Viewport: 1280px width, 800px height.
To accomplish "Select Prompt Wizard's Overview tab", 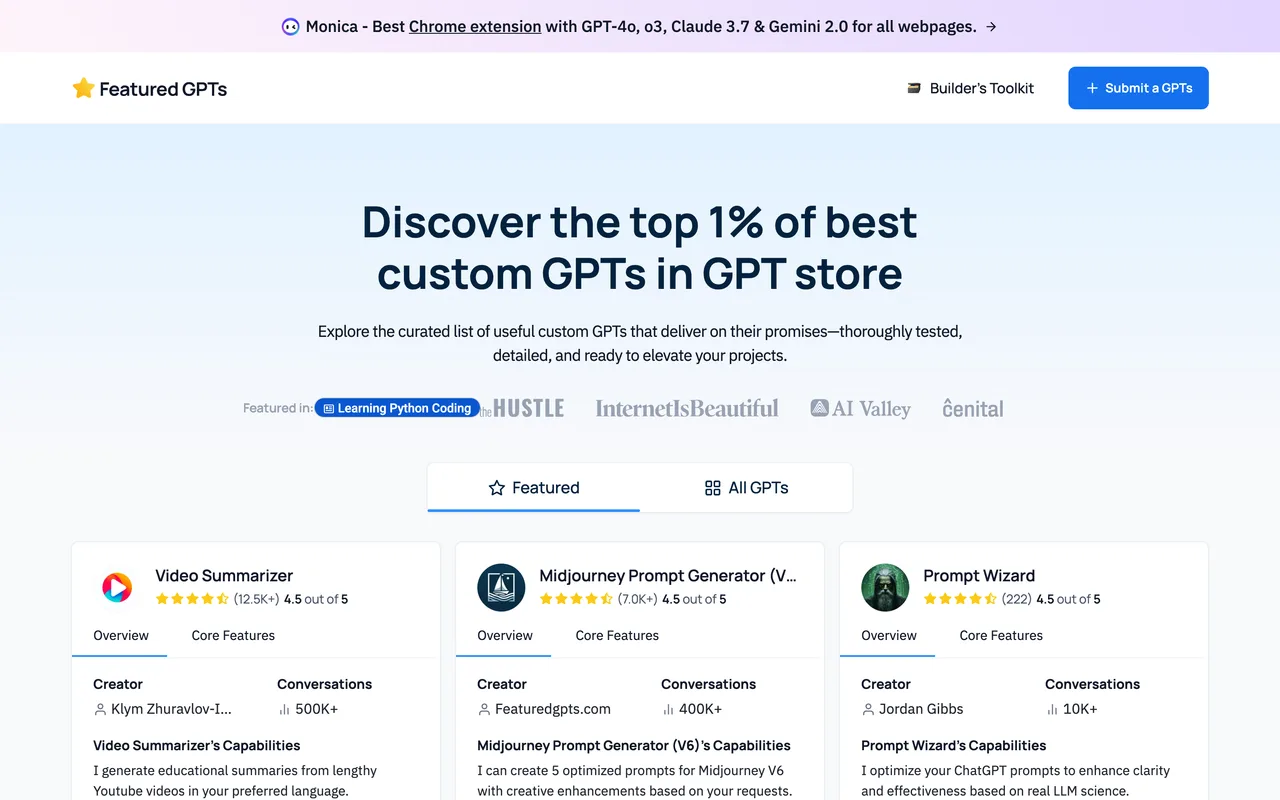I will (888, 636).
